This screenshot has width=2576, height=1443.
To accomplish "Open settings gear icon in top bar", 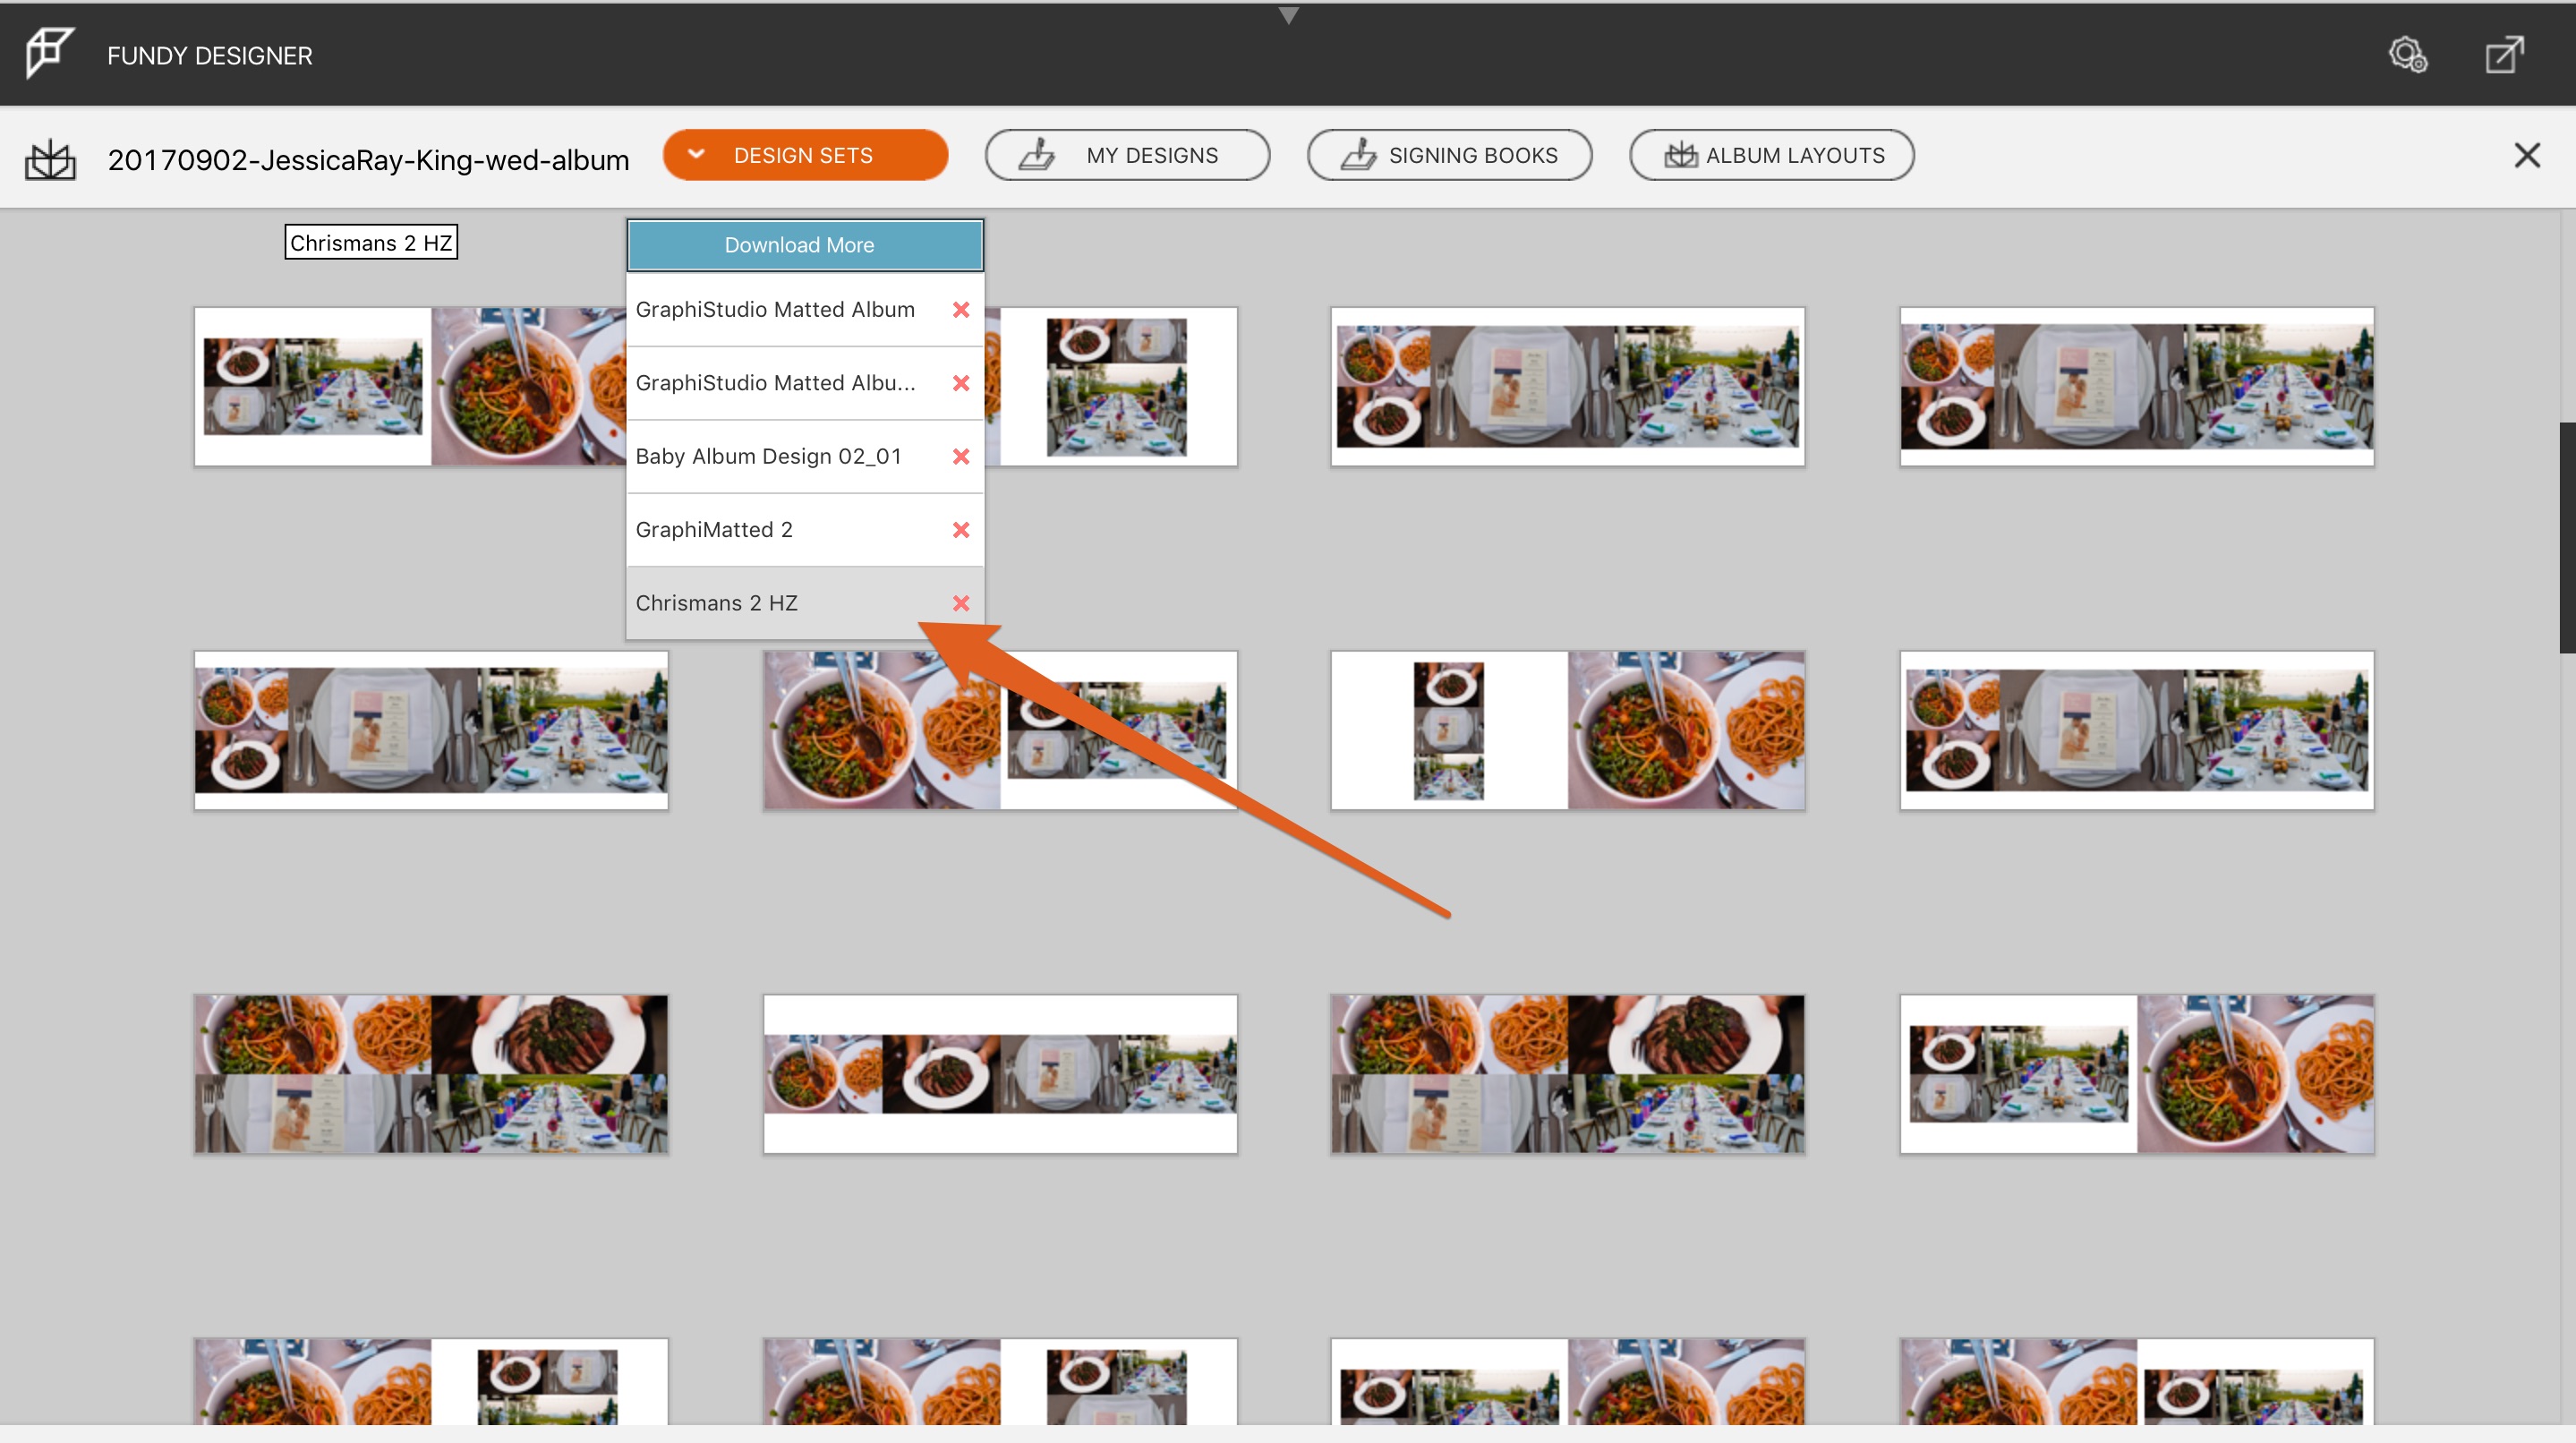I will [x=2408, y=55].
